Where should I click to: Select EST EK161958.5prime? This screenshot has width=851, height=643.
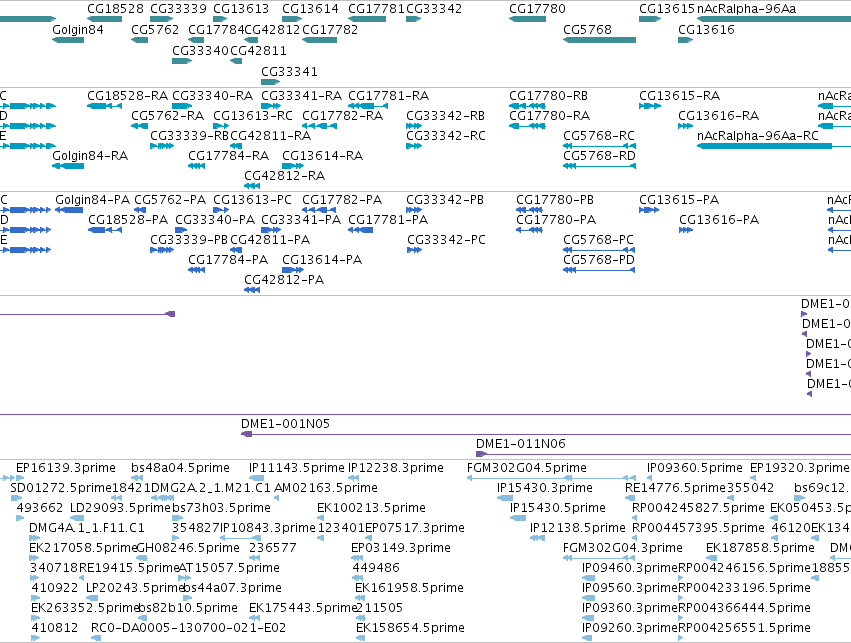(409, 588)
